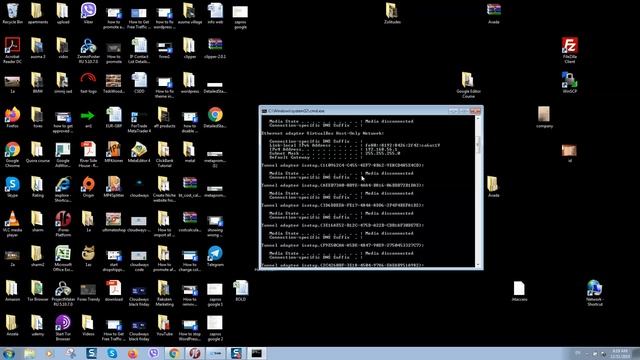This screenshot has width=640, height=360.
Task: Open the Network Shortcut icon
Action: point(595,288)
